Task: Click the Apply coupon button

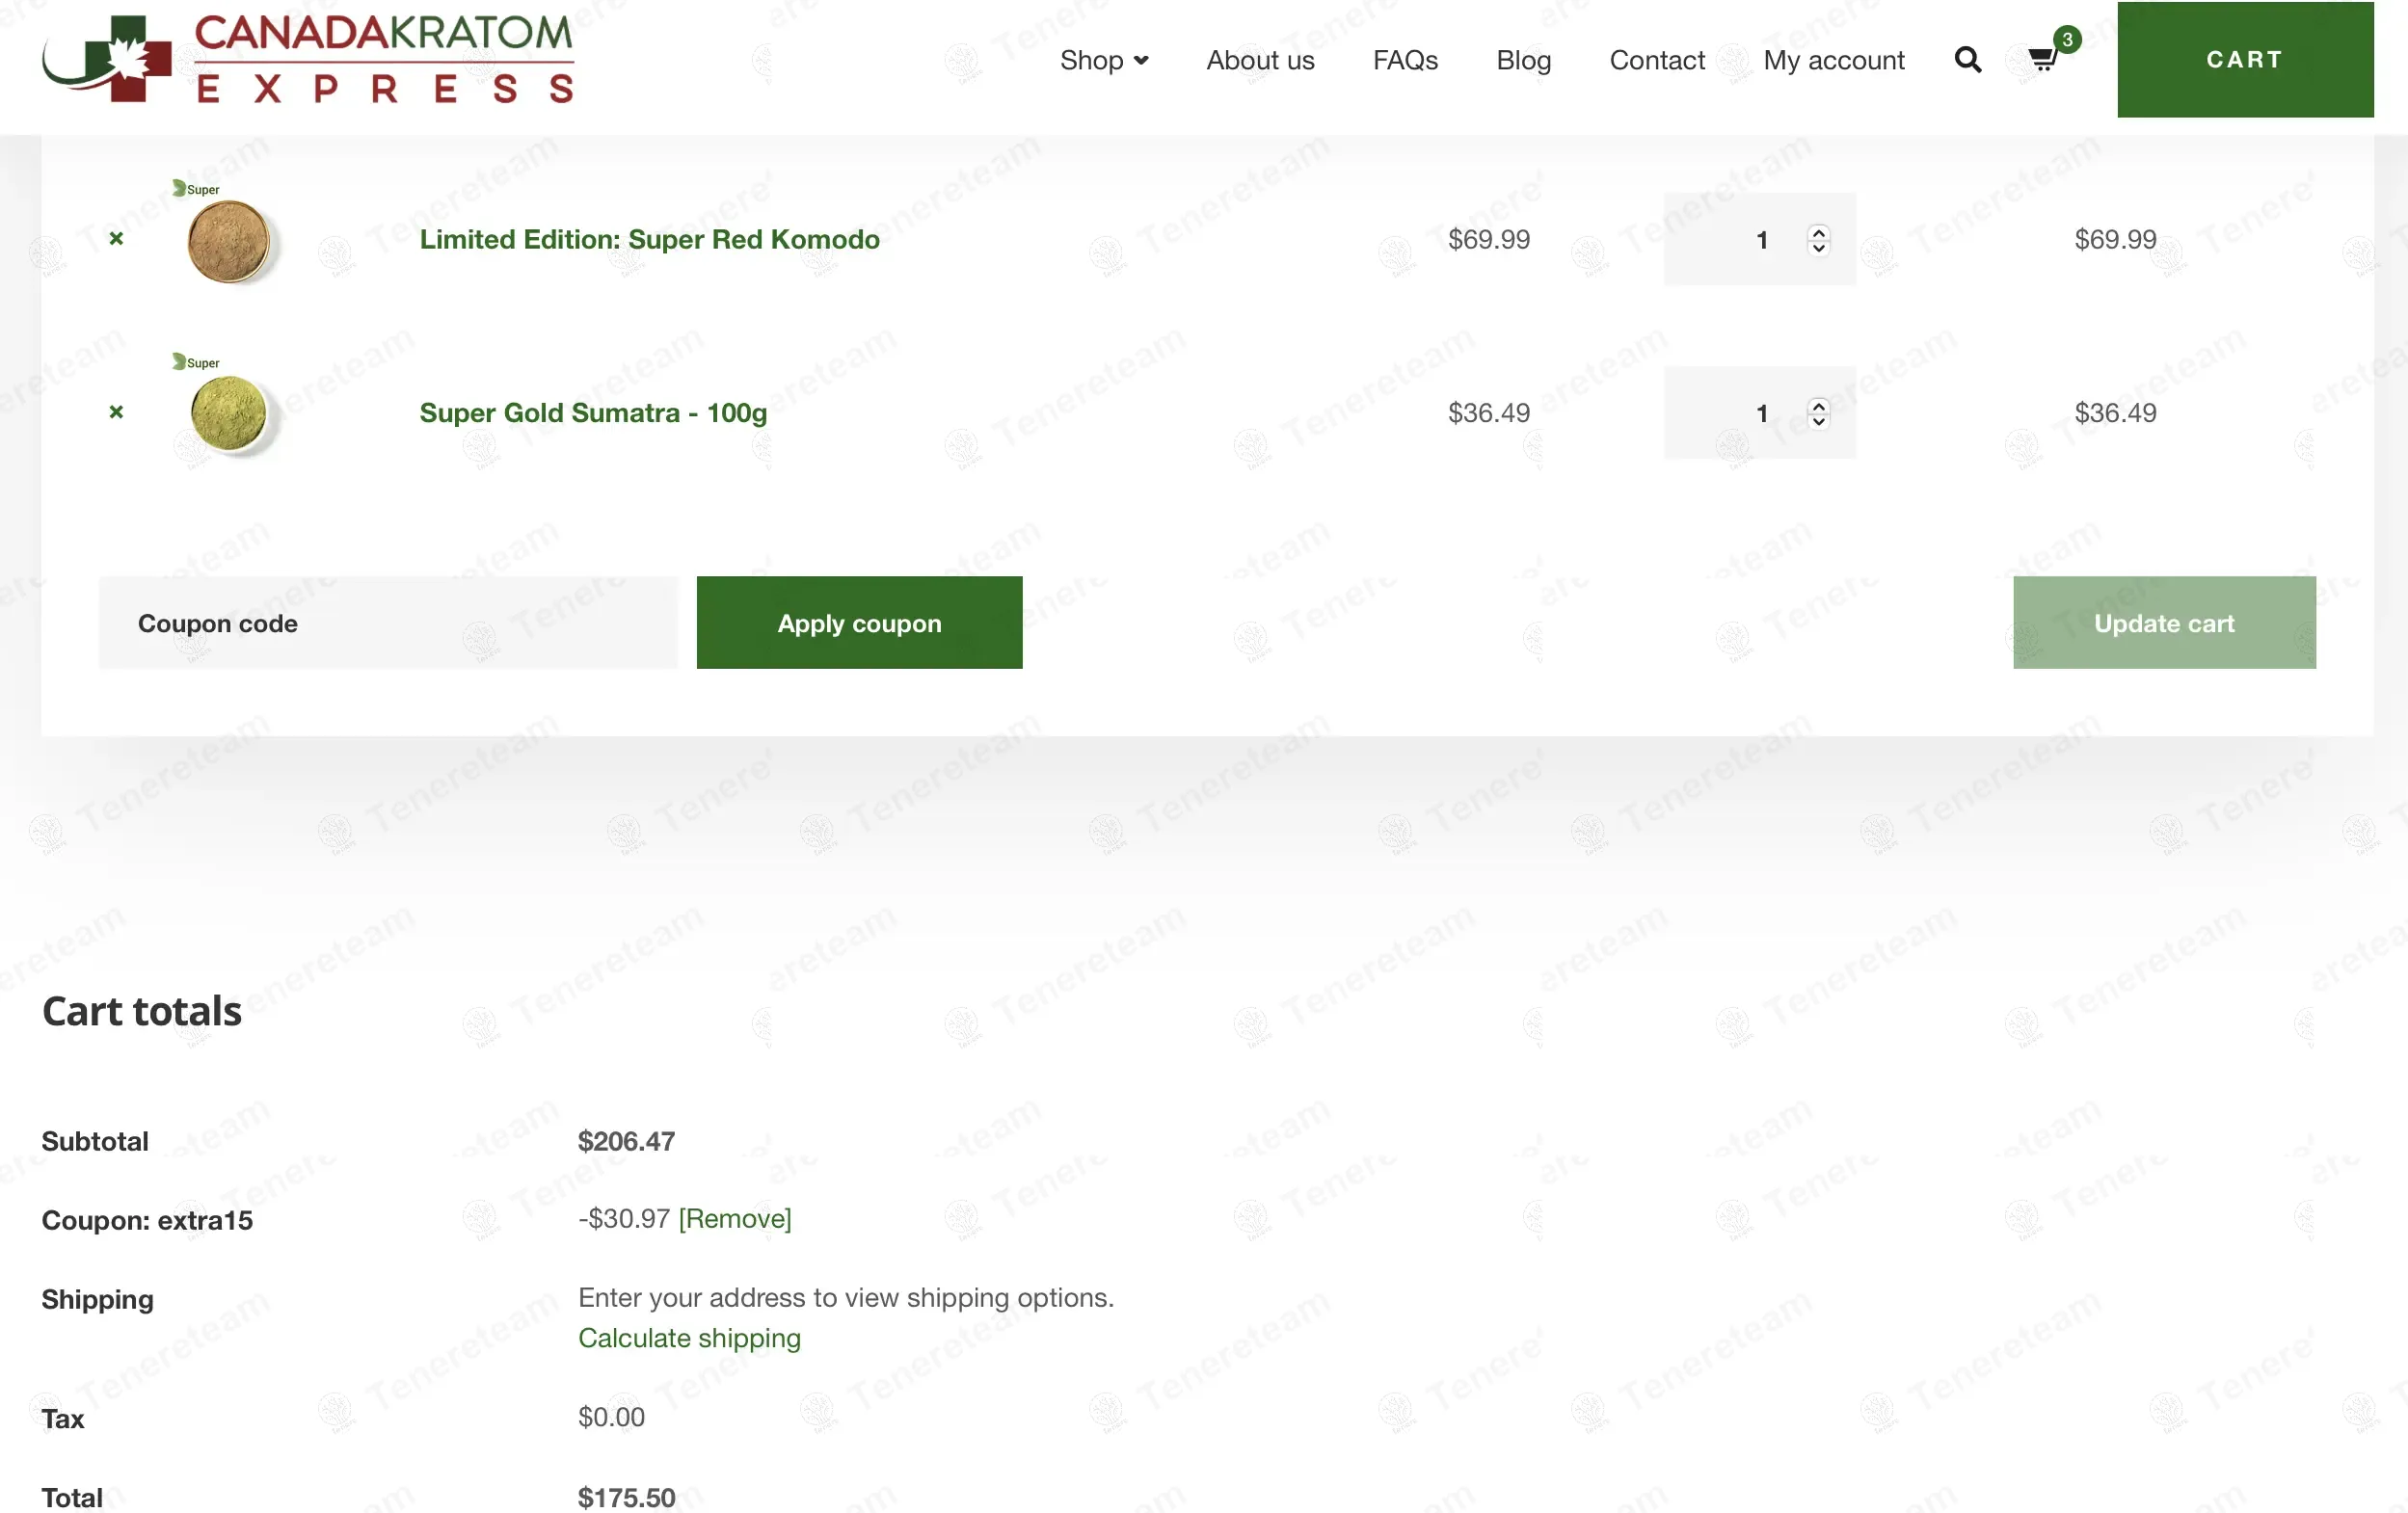Action: pyautogui.click(x=859, y=622)
